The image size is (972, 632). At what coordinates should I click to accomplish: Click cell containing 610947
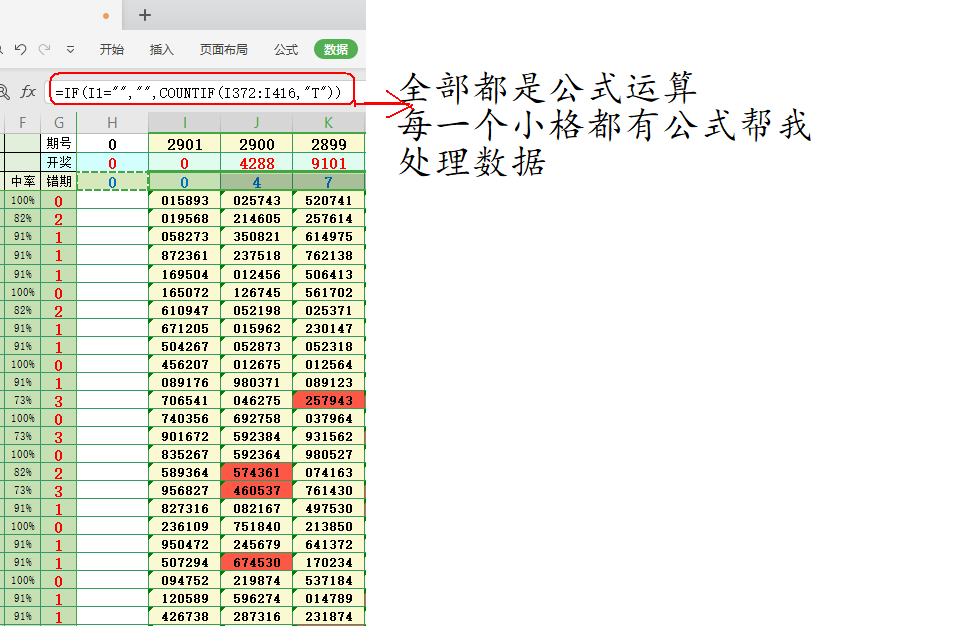coord(185,310)
